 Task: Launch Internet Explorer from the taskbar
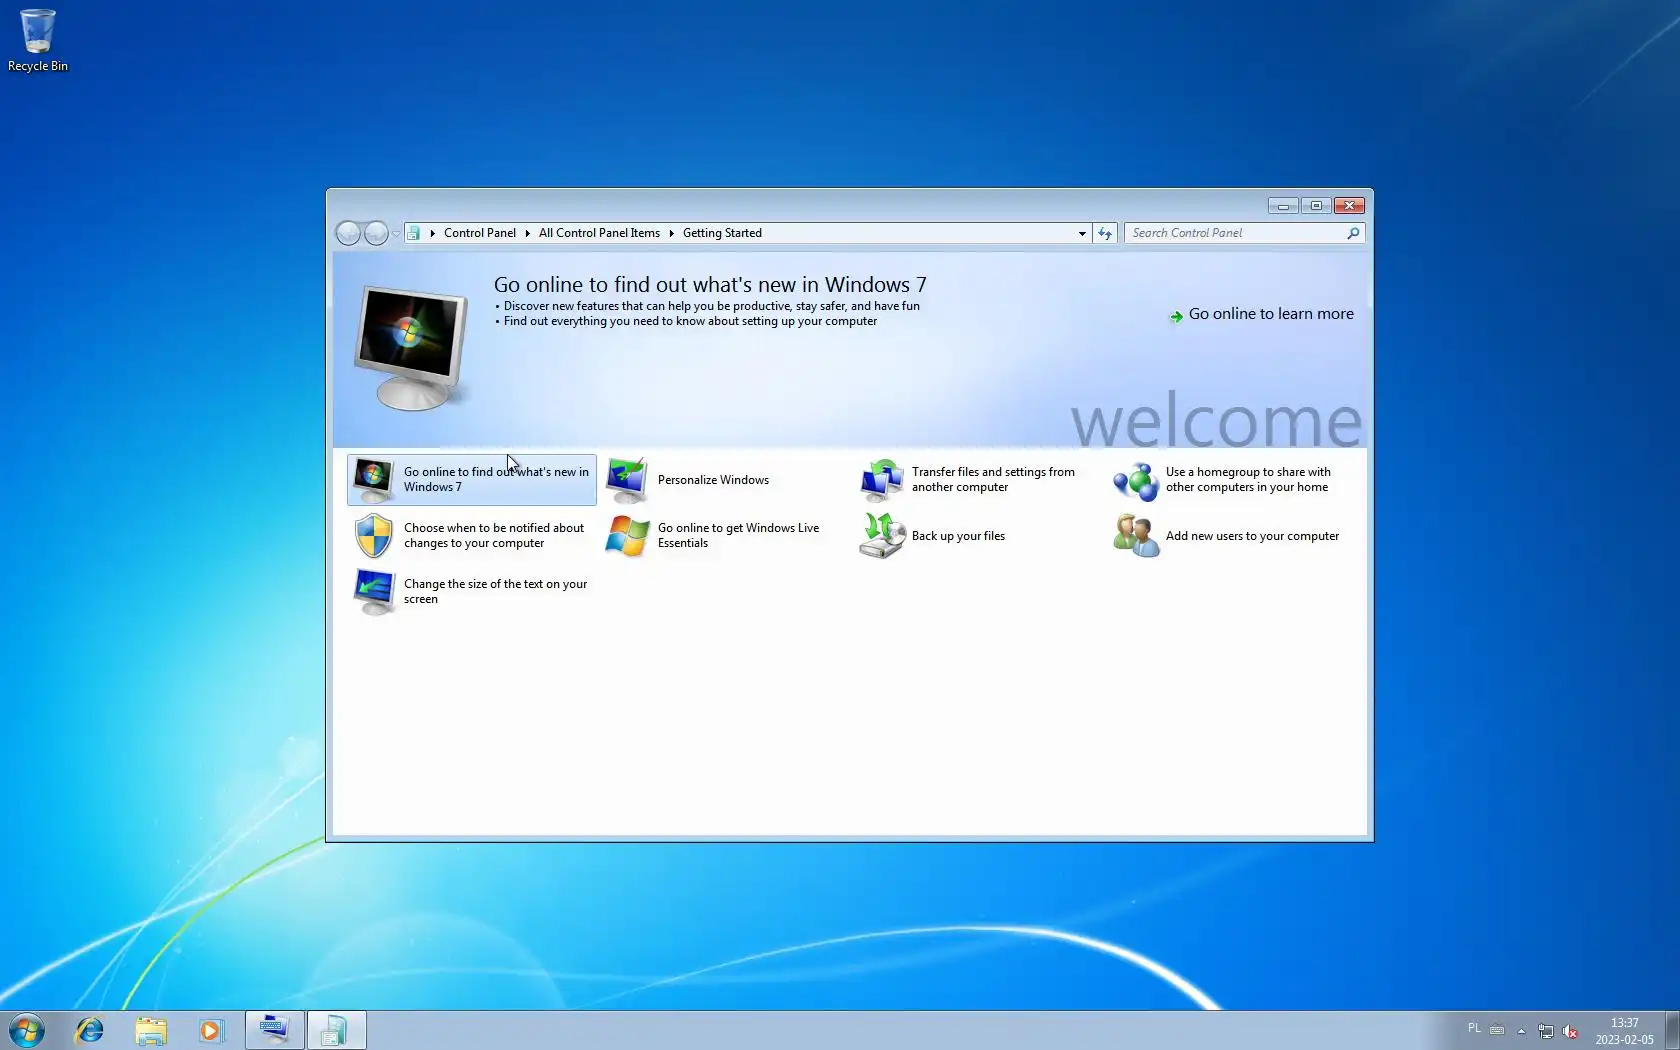90,1030
